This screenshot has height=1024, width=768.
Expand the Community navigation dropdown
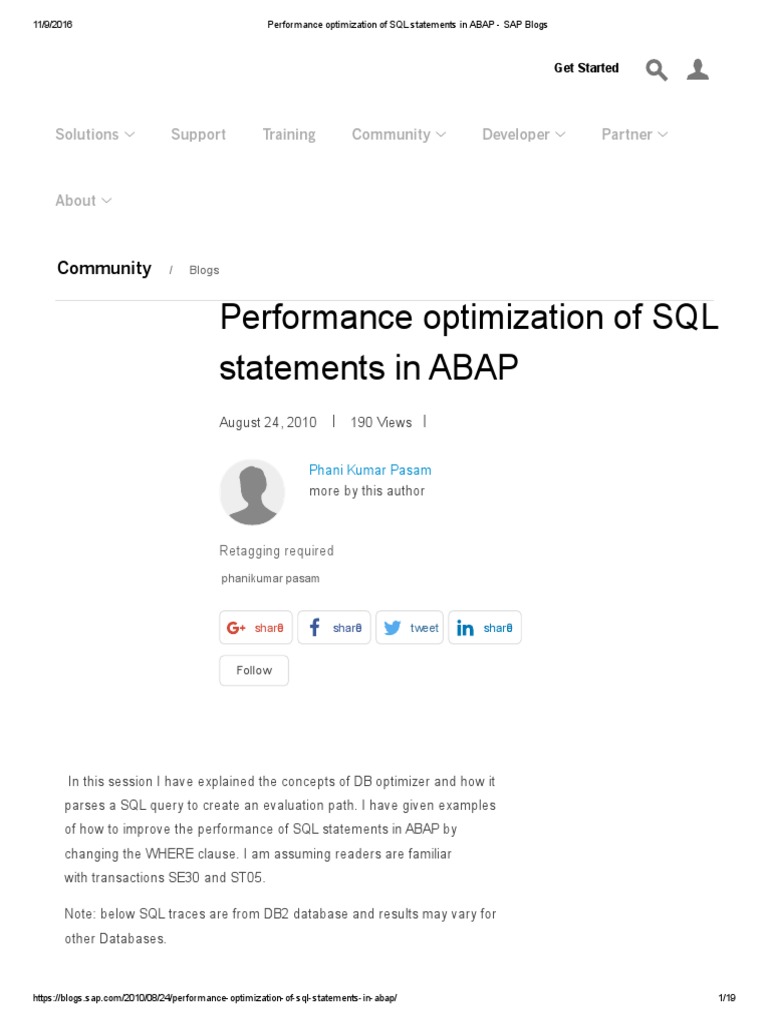398,134
